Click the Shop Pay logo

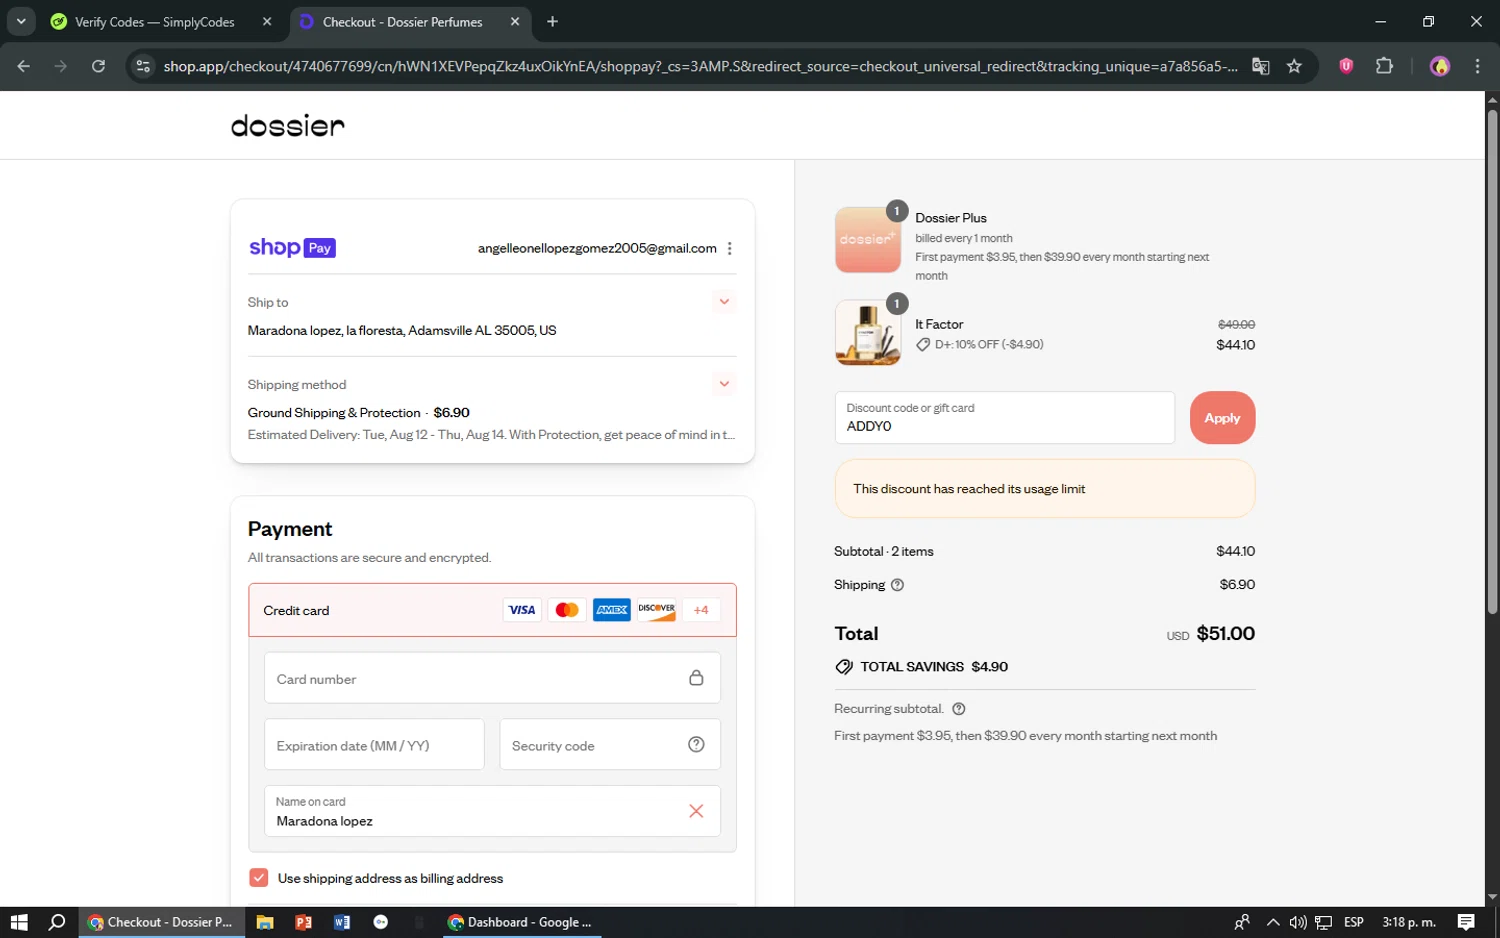click(x=292, y=247)
